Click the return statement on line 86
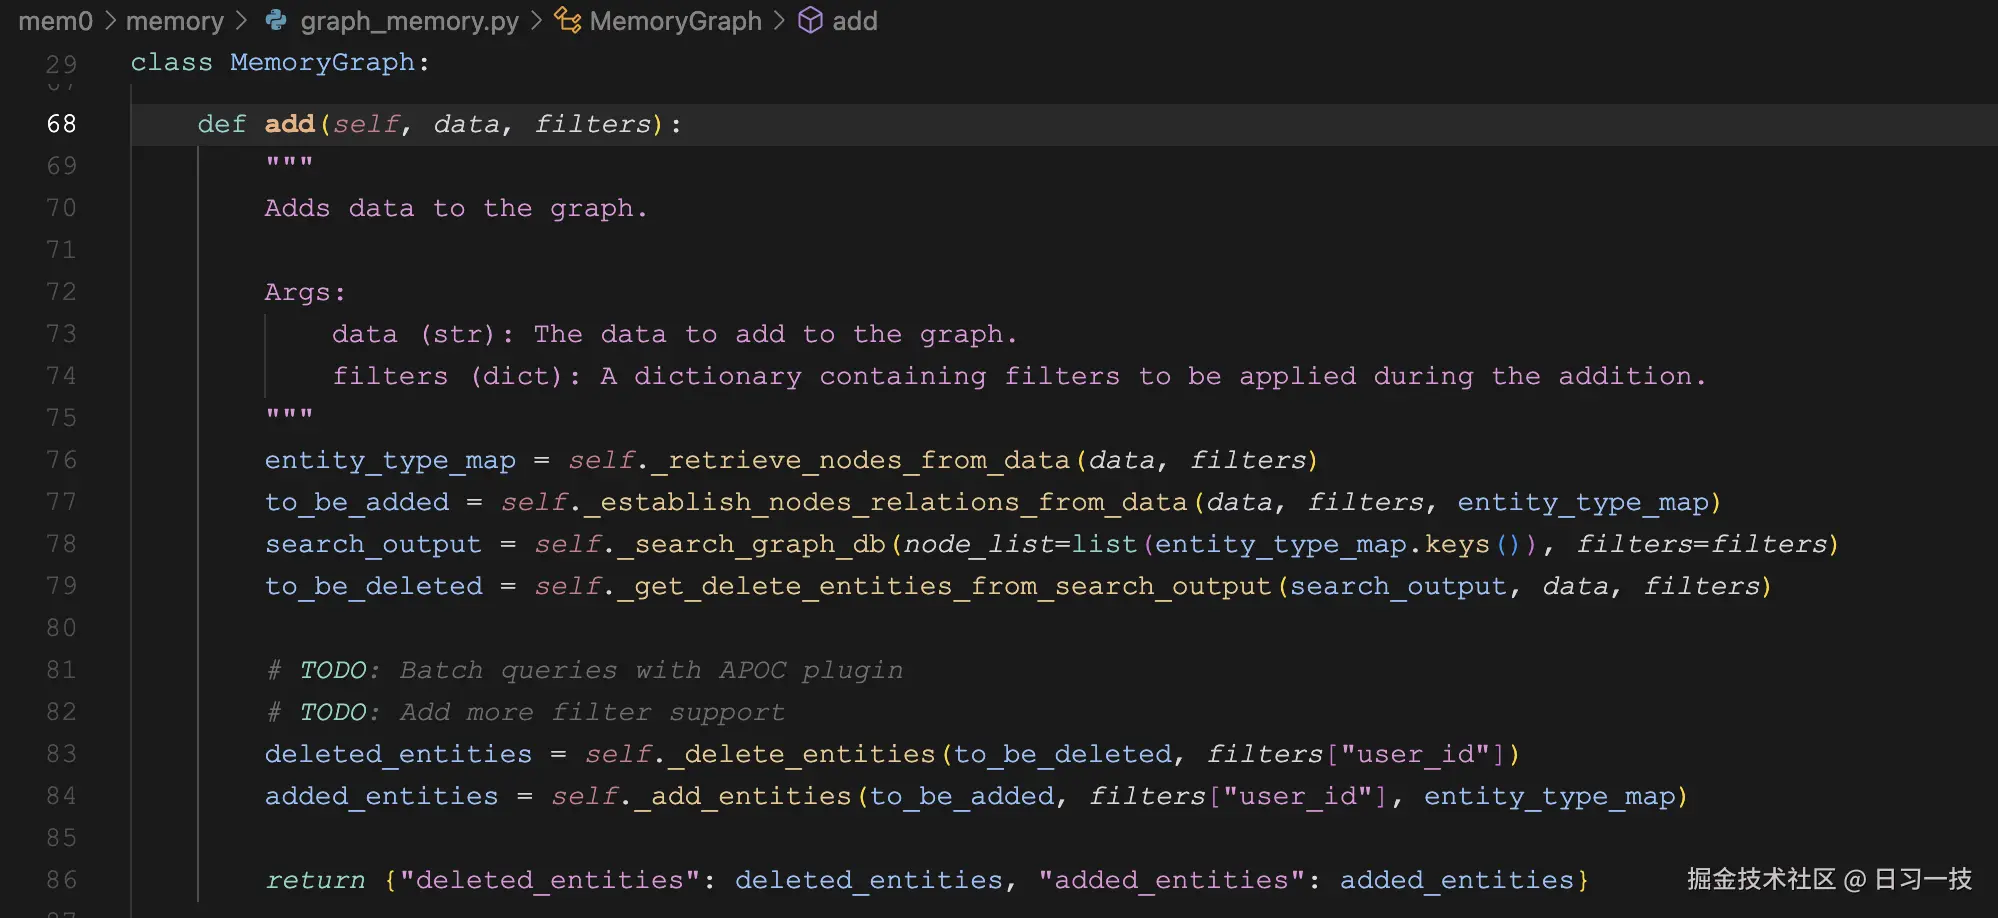Image resolution: width=1998 pixels, height=918 pixels. tap(315, 880)
